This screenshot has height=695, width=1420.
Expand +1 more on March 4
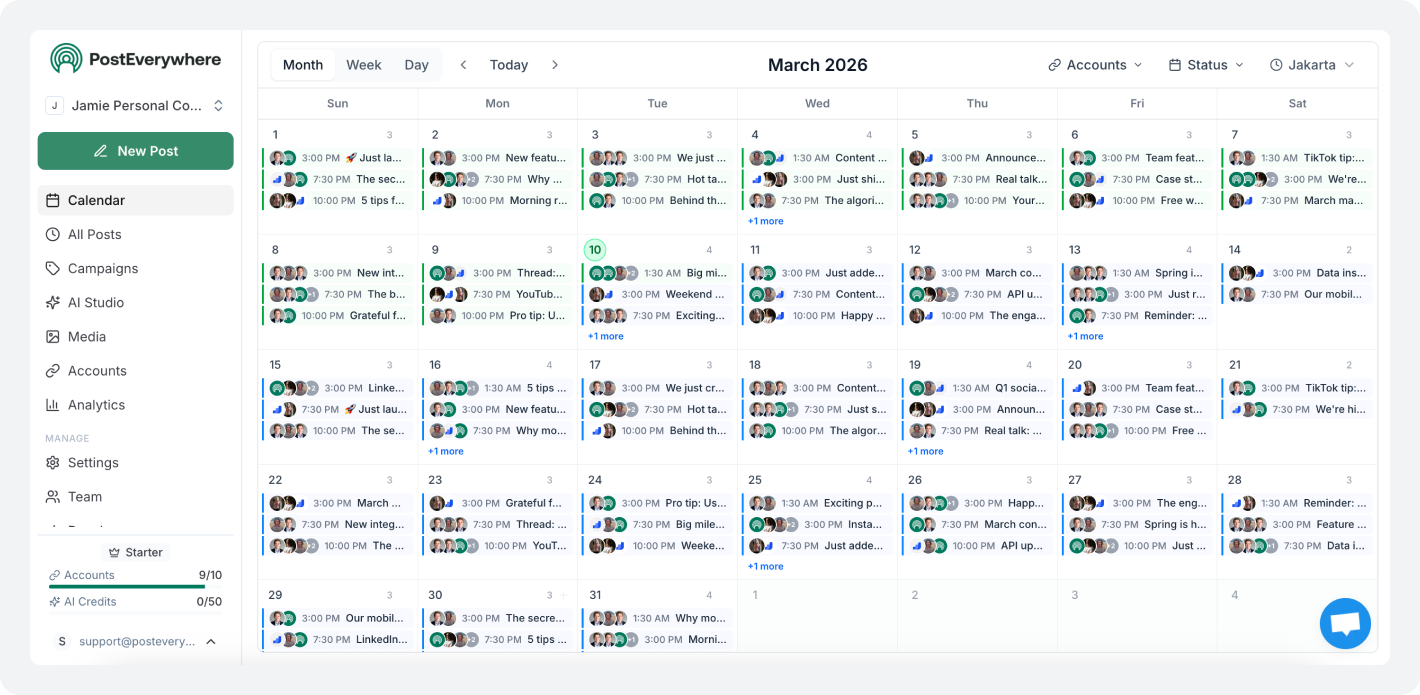pos(766,221)
